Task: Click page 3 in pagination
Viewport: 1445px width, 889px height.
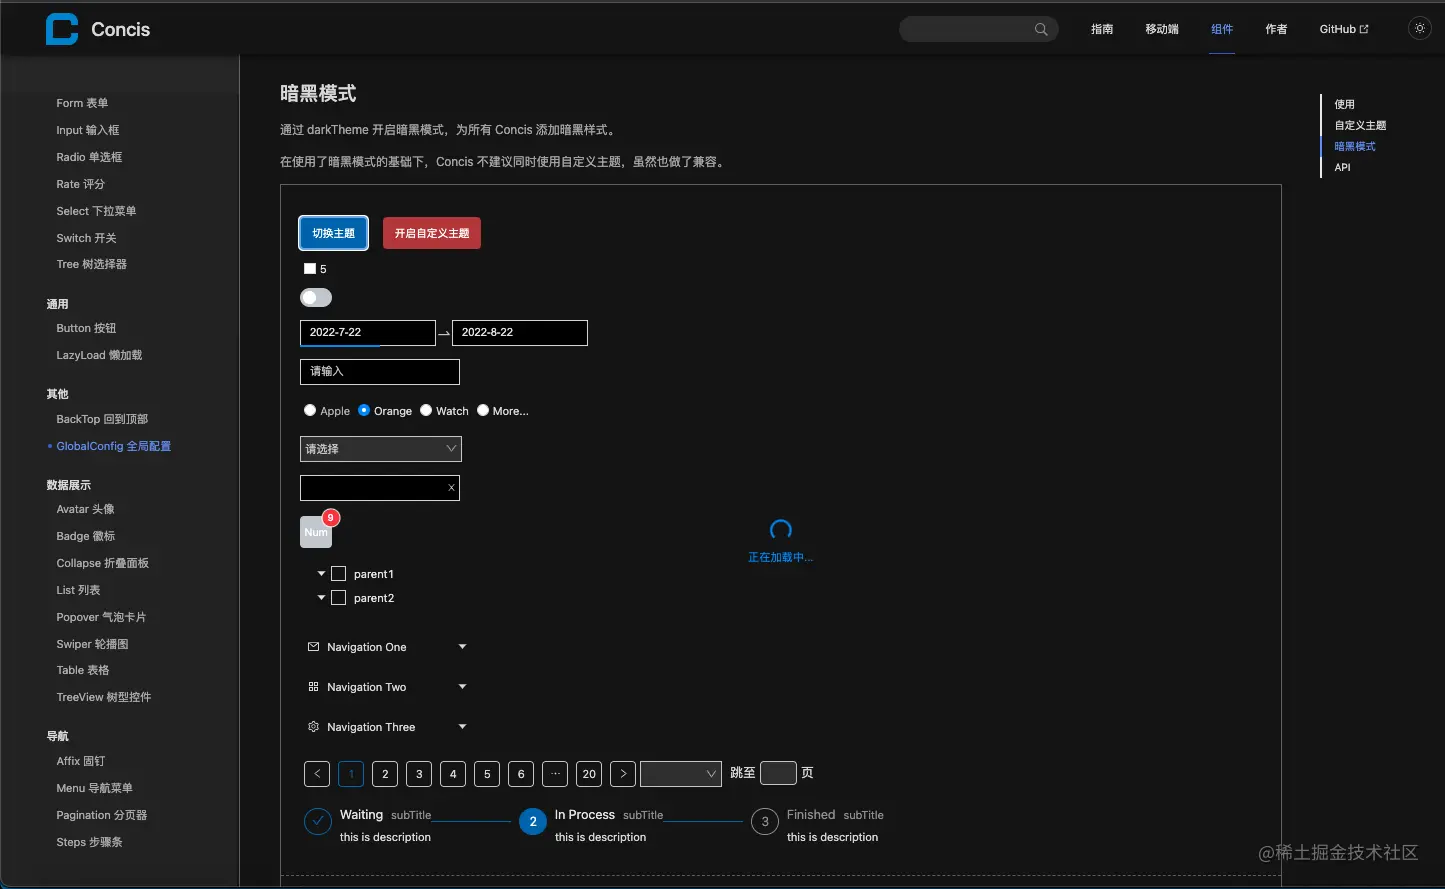Action: [x=419, y=774]
